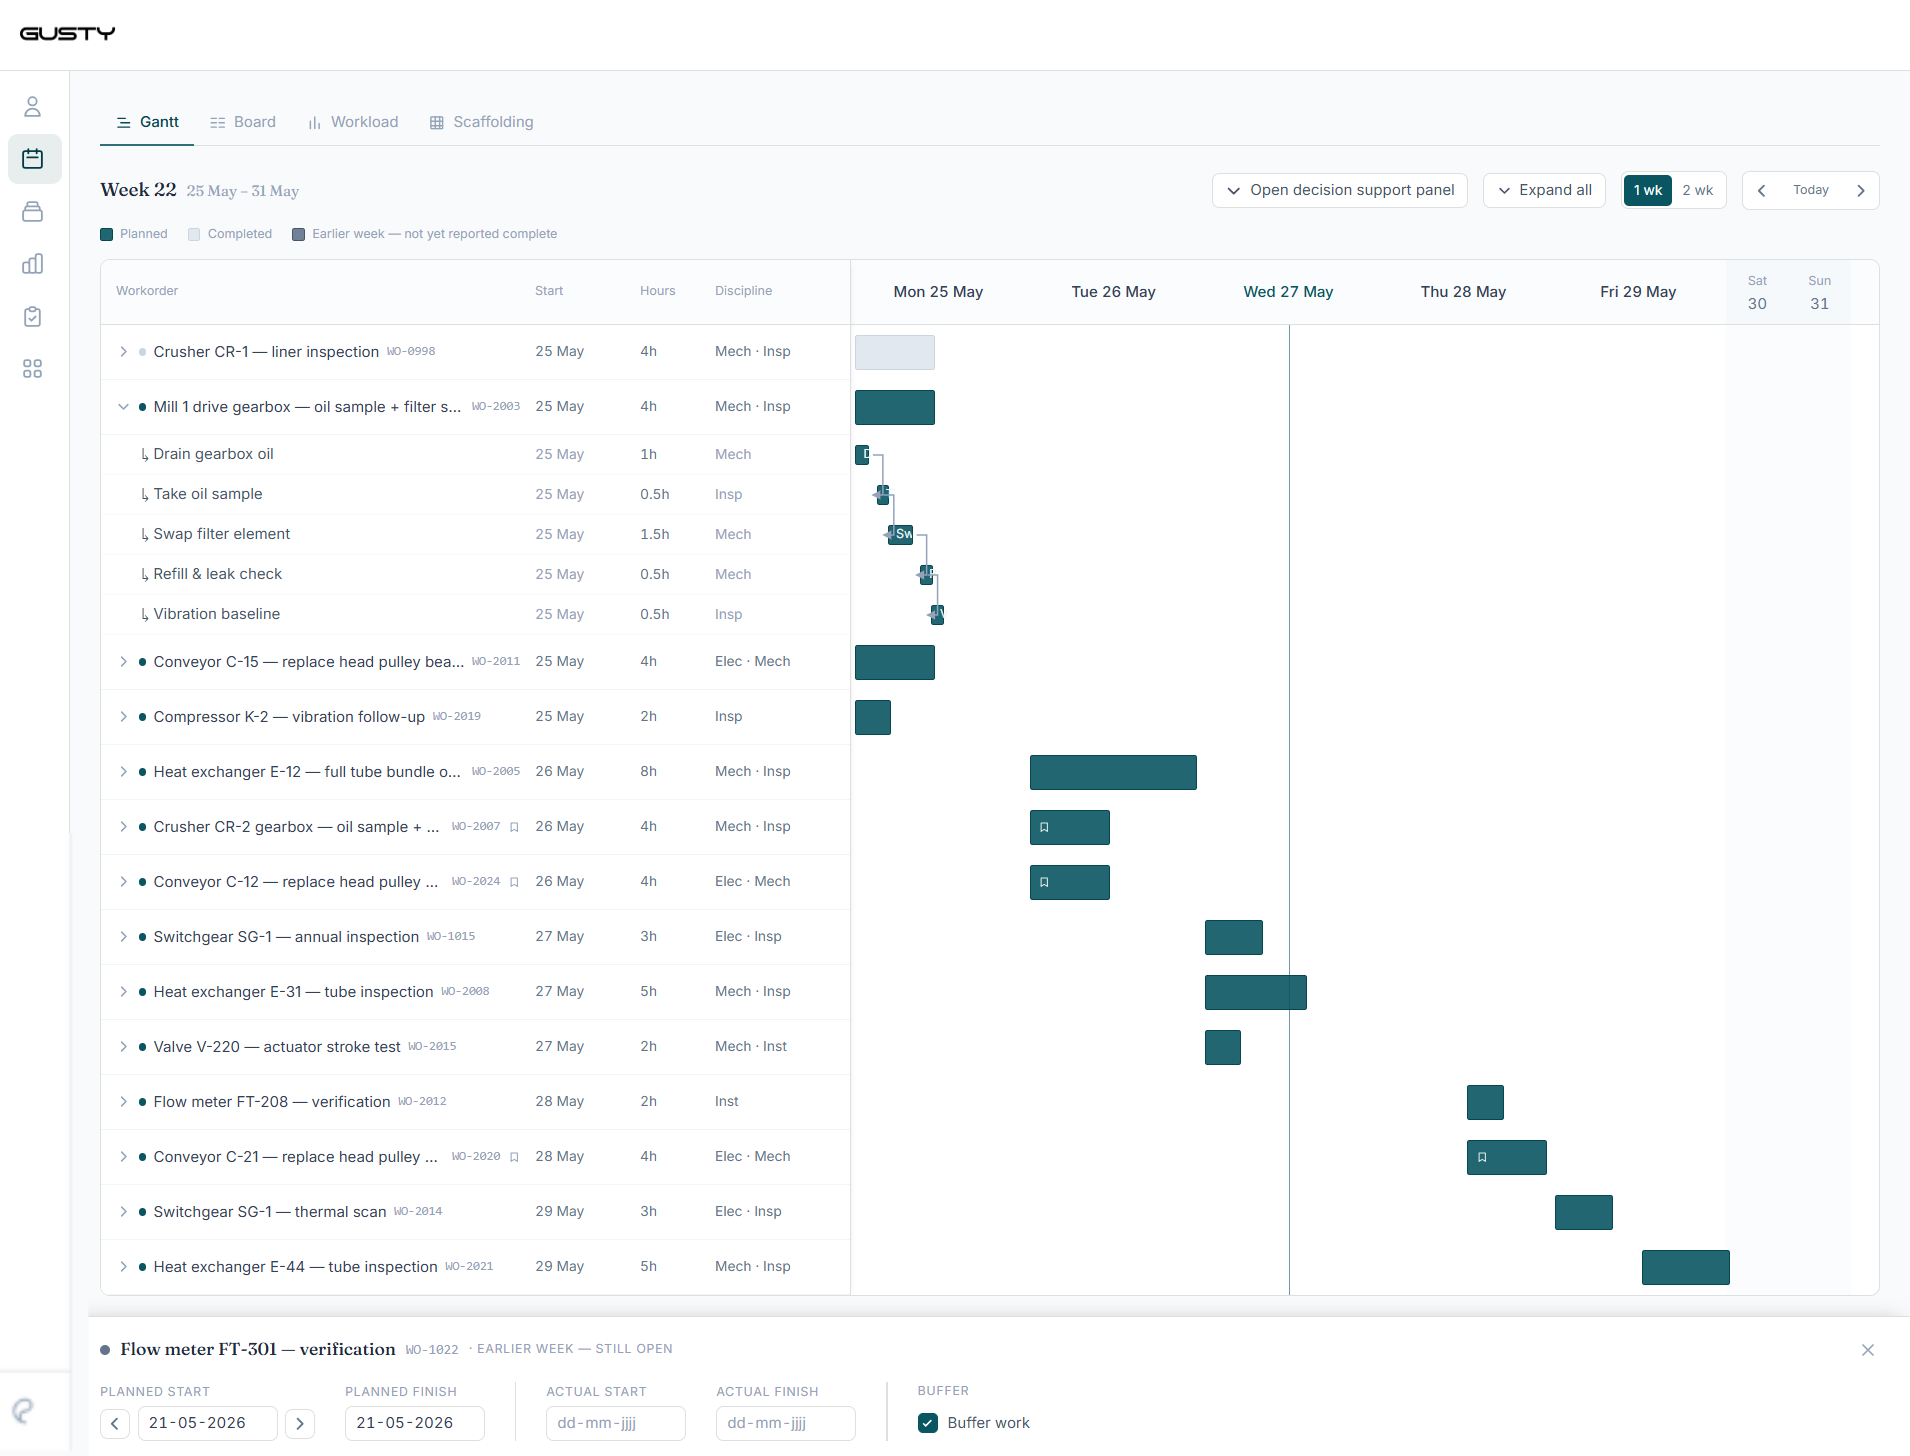
Task: Select the Refill & leak check subtask
Action: (x=475, y=575)
